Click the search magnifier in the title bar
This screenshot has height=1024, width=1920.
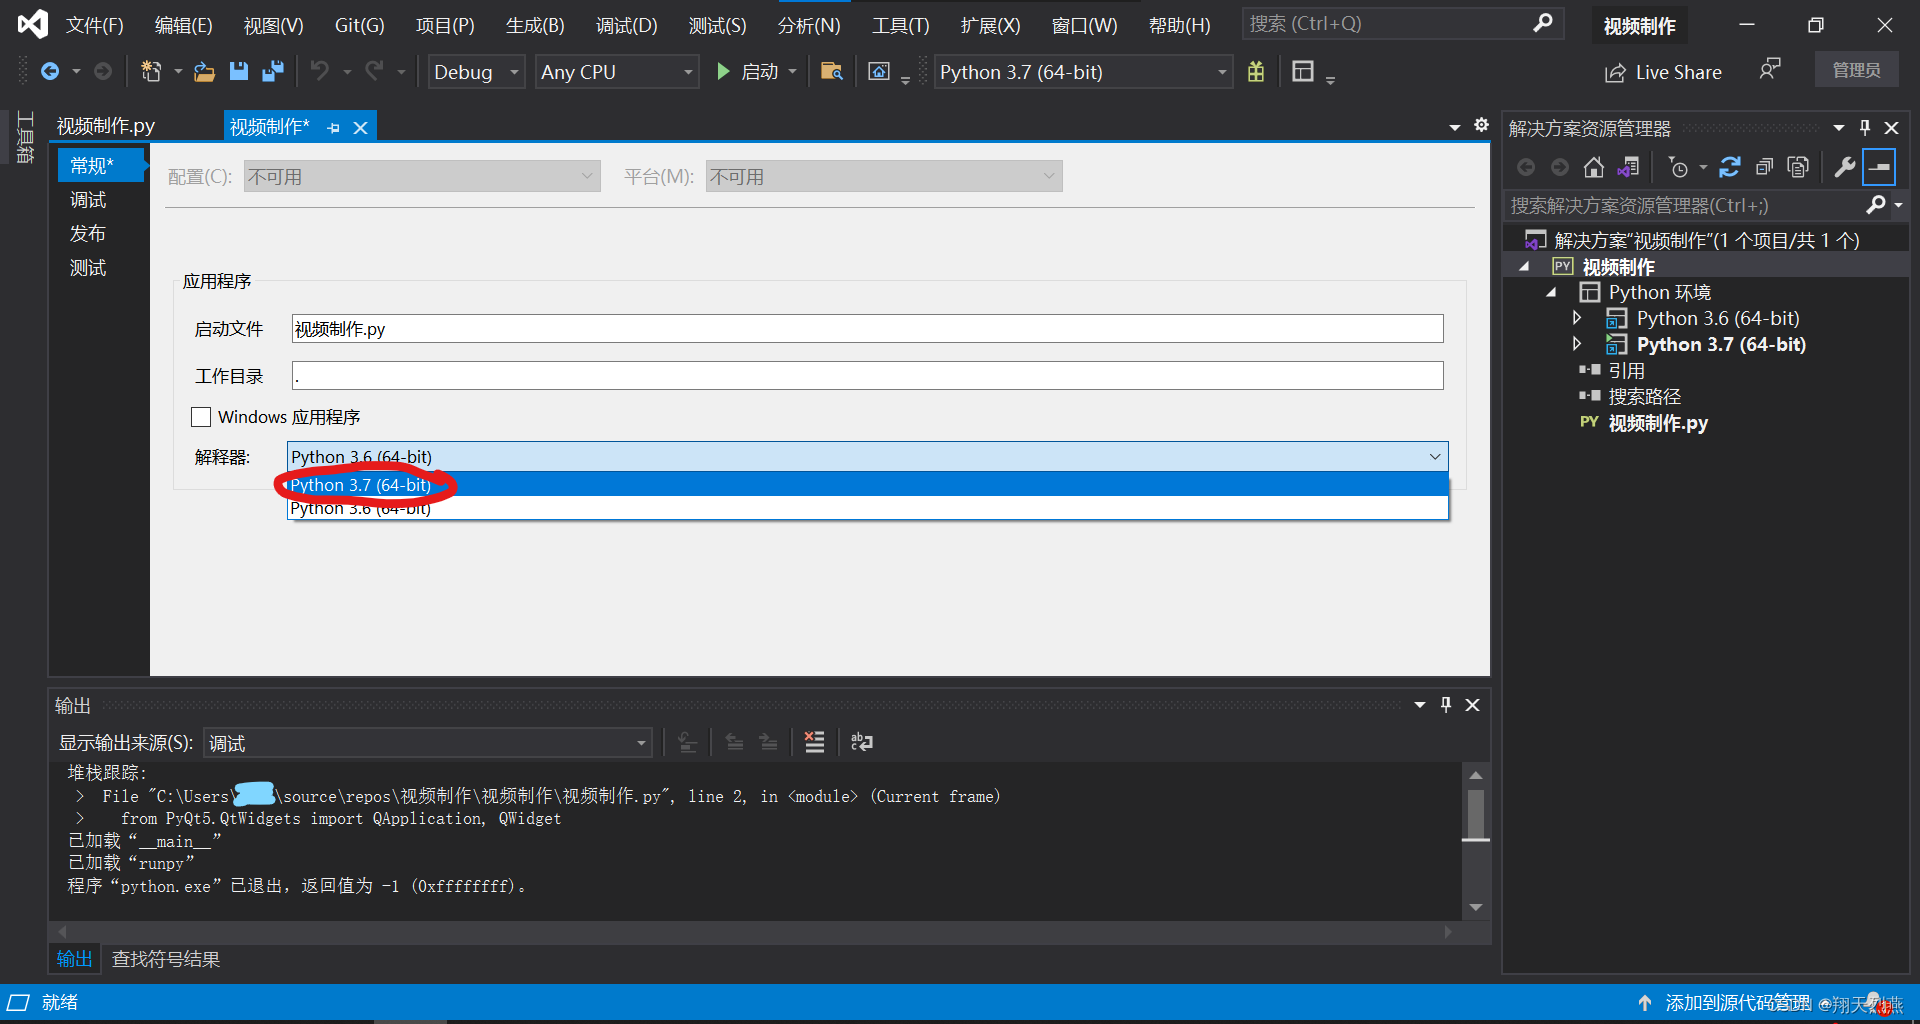pyautogui.click(x=1542, y=23)
